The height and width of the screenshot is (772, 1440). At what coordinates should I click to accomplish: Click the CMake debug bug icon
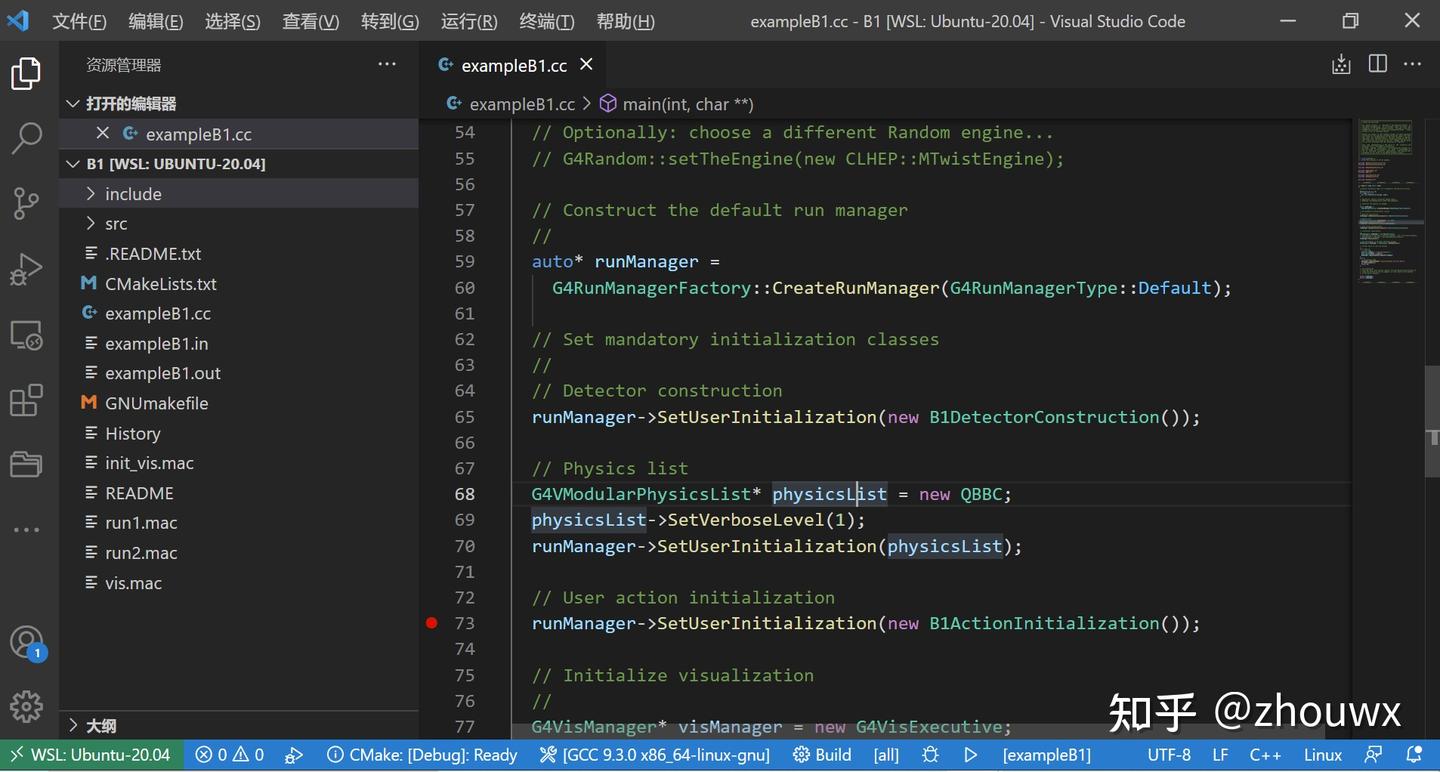(930, 755)
